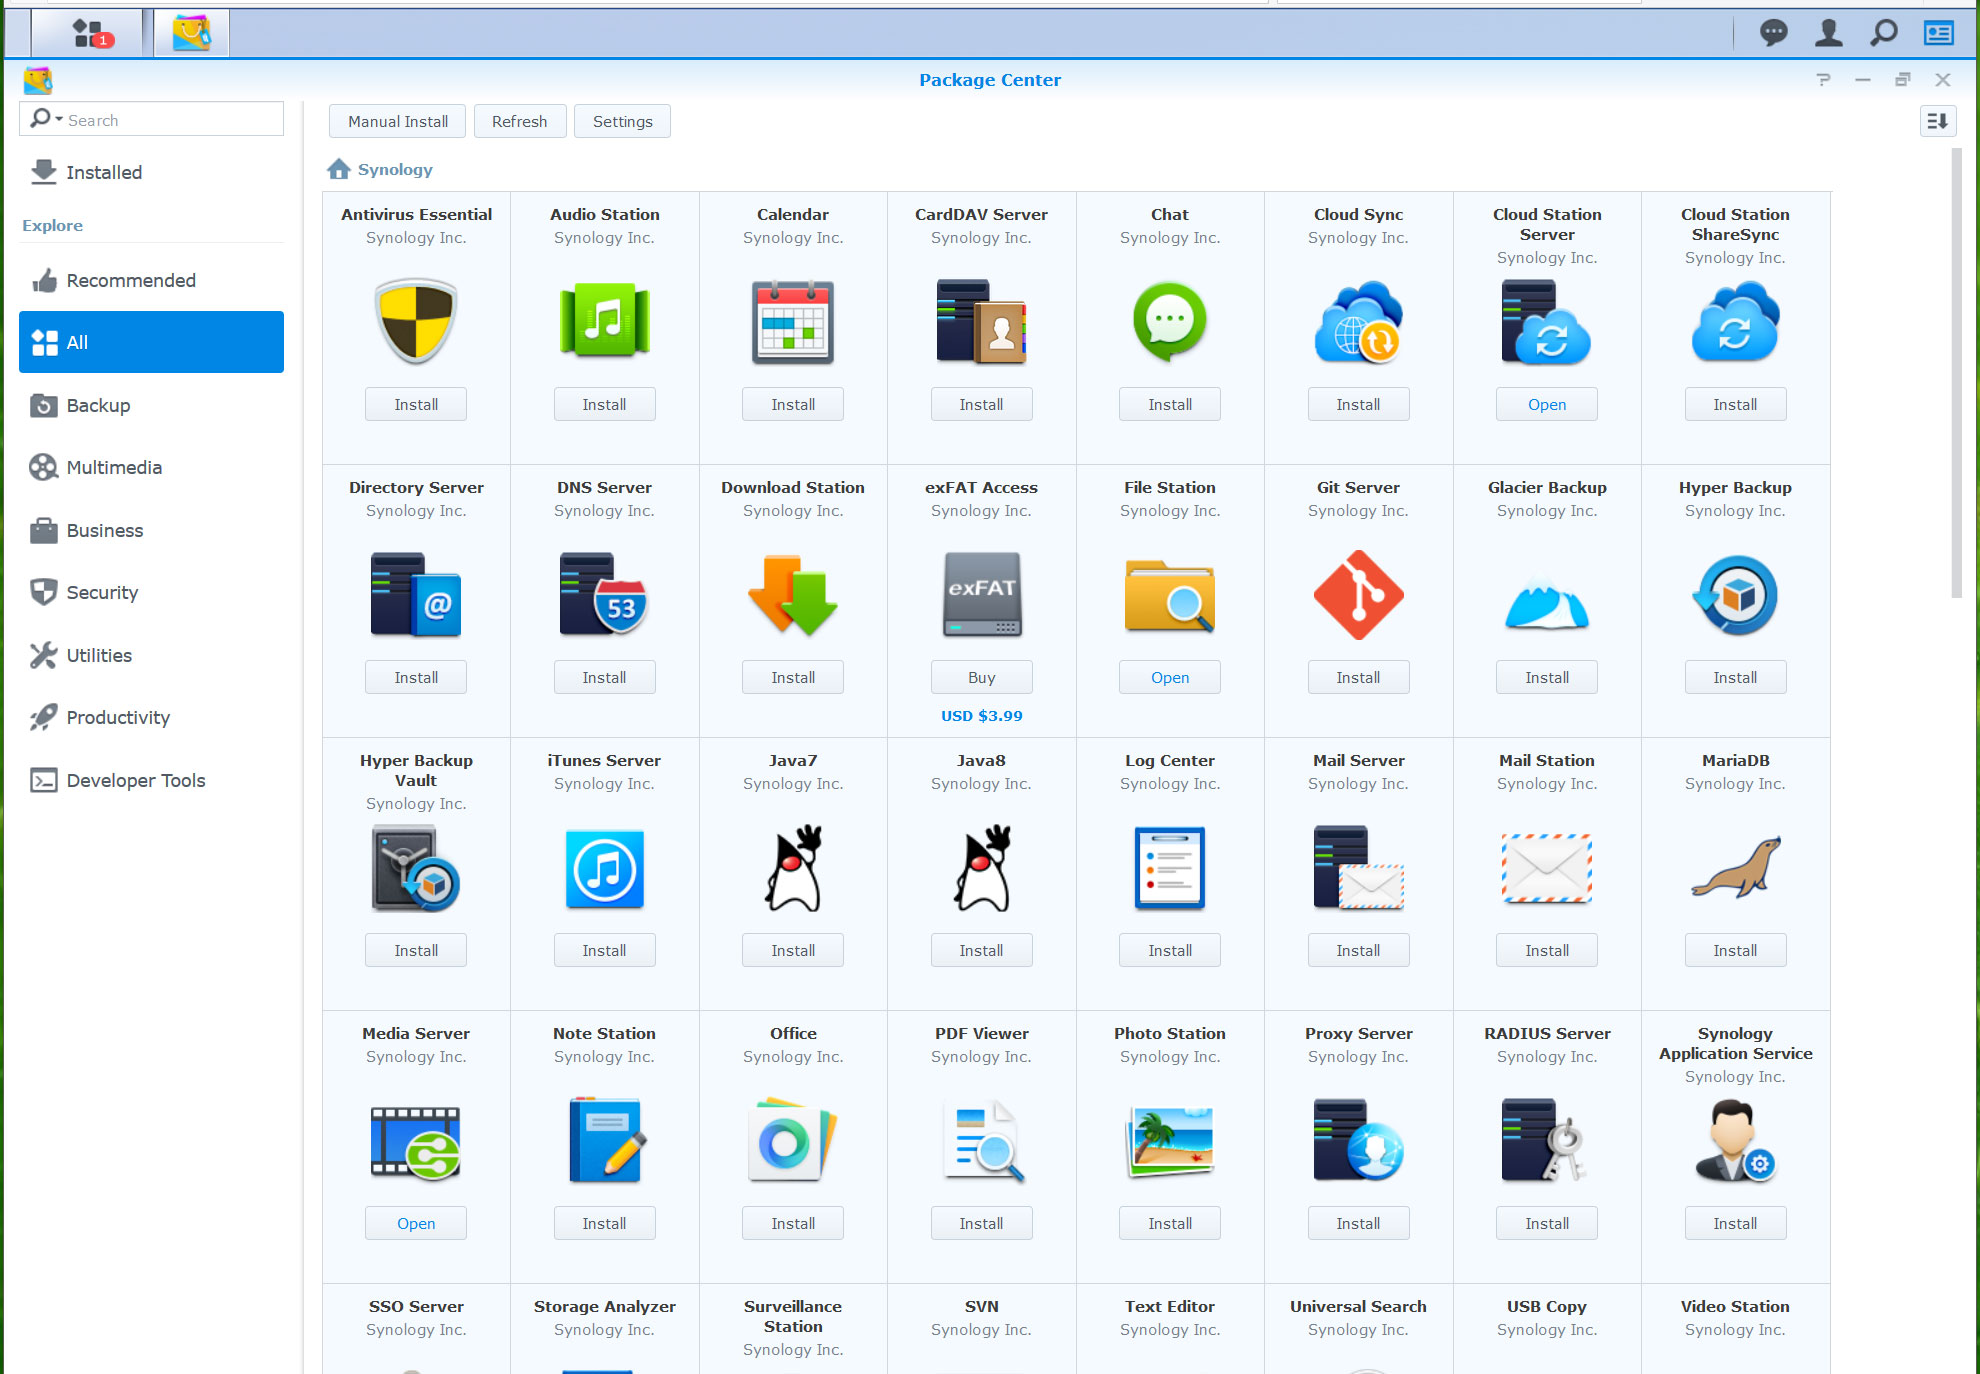Click the Package Center search field

[151, 119]
